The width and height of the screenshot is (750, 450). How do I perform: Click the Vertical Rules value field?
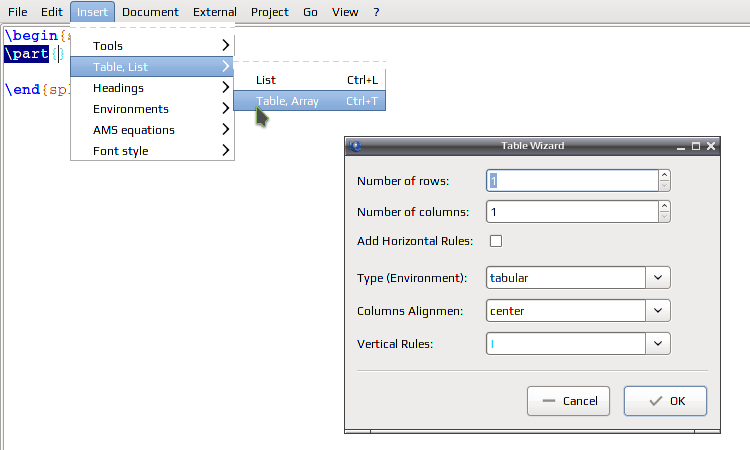pos(566,344)
